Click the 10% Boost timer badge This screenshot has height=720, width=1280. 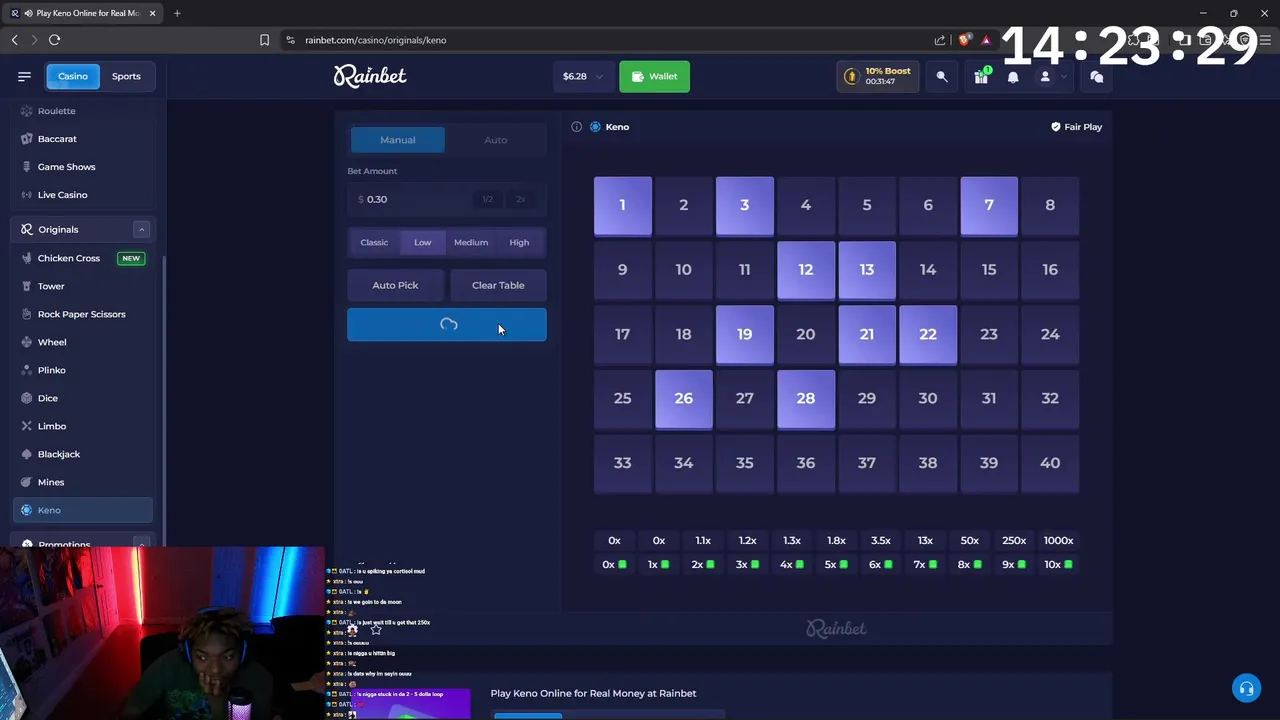tap(878, 76)
